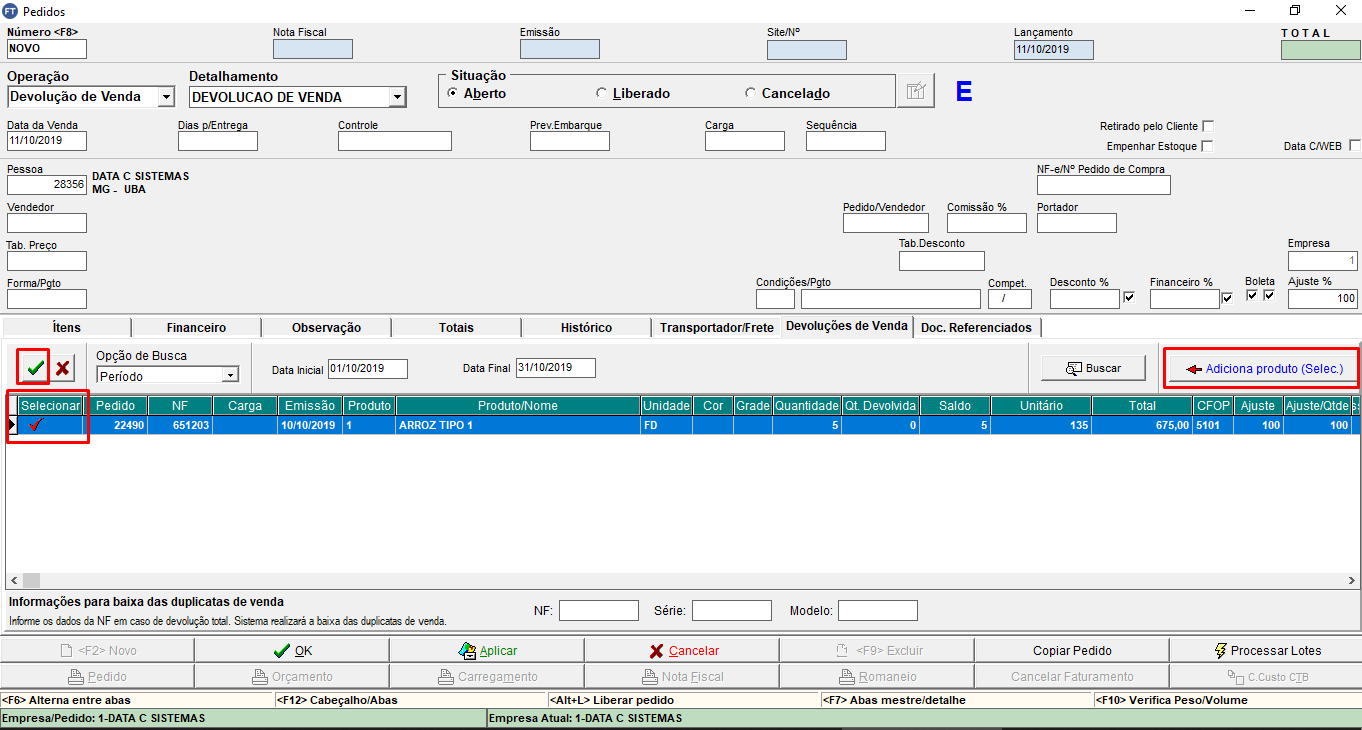This screenshot has width=1362, height=730.
Task: Open the Operação dropdown
Action: coord(166,97)
